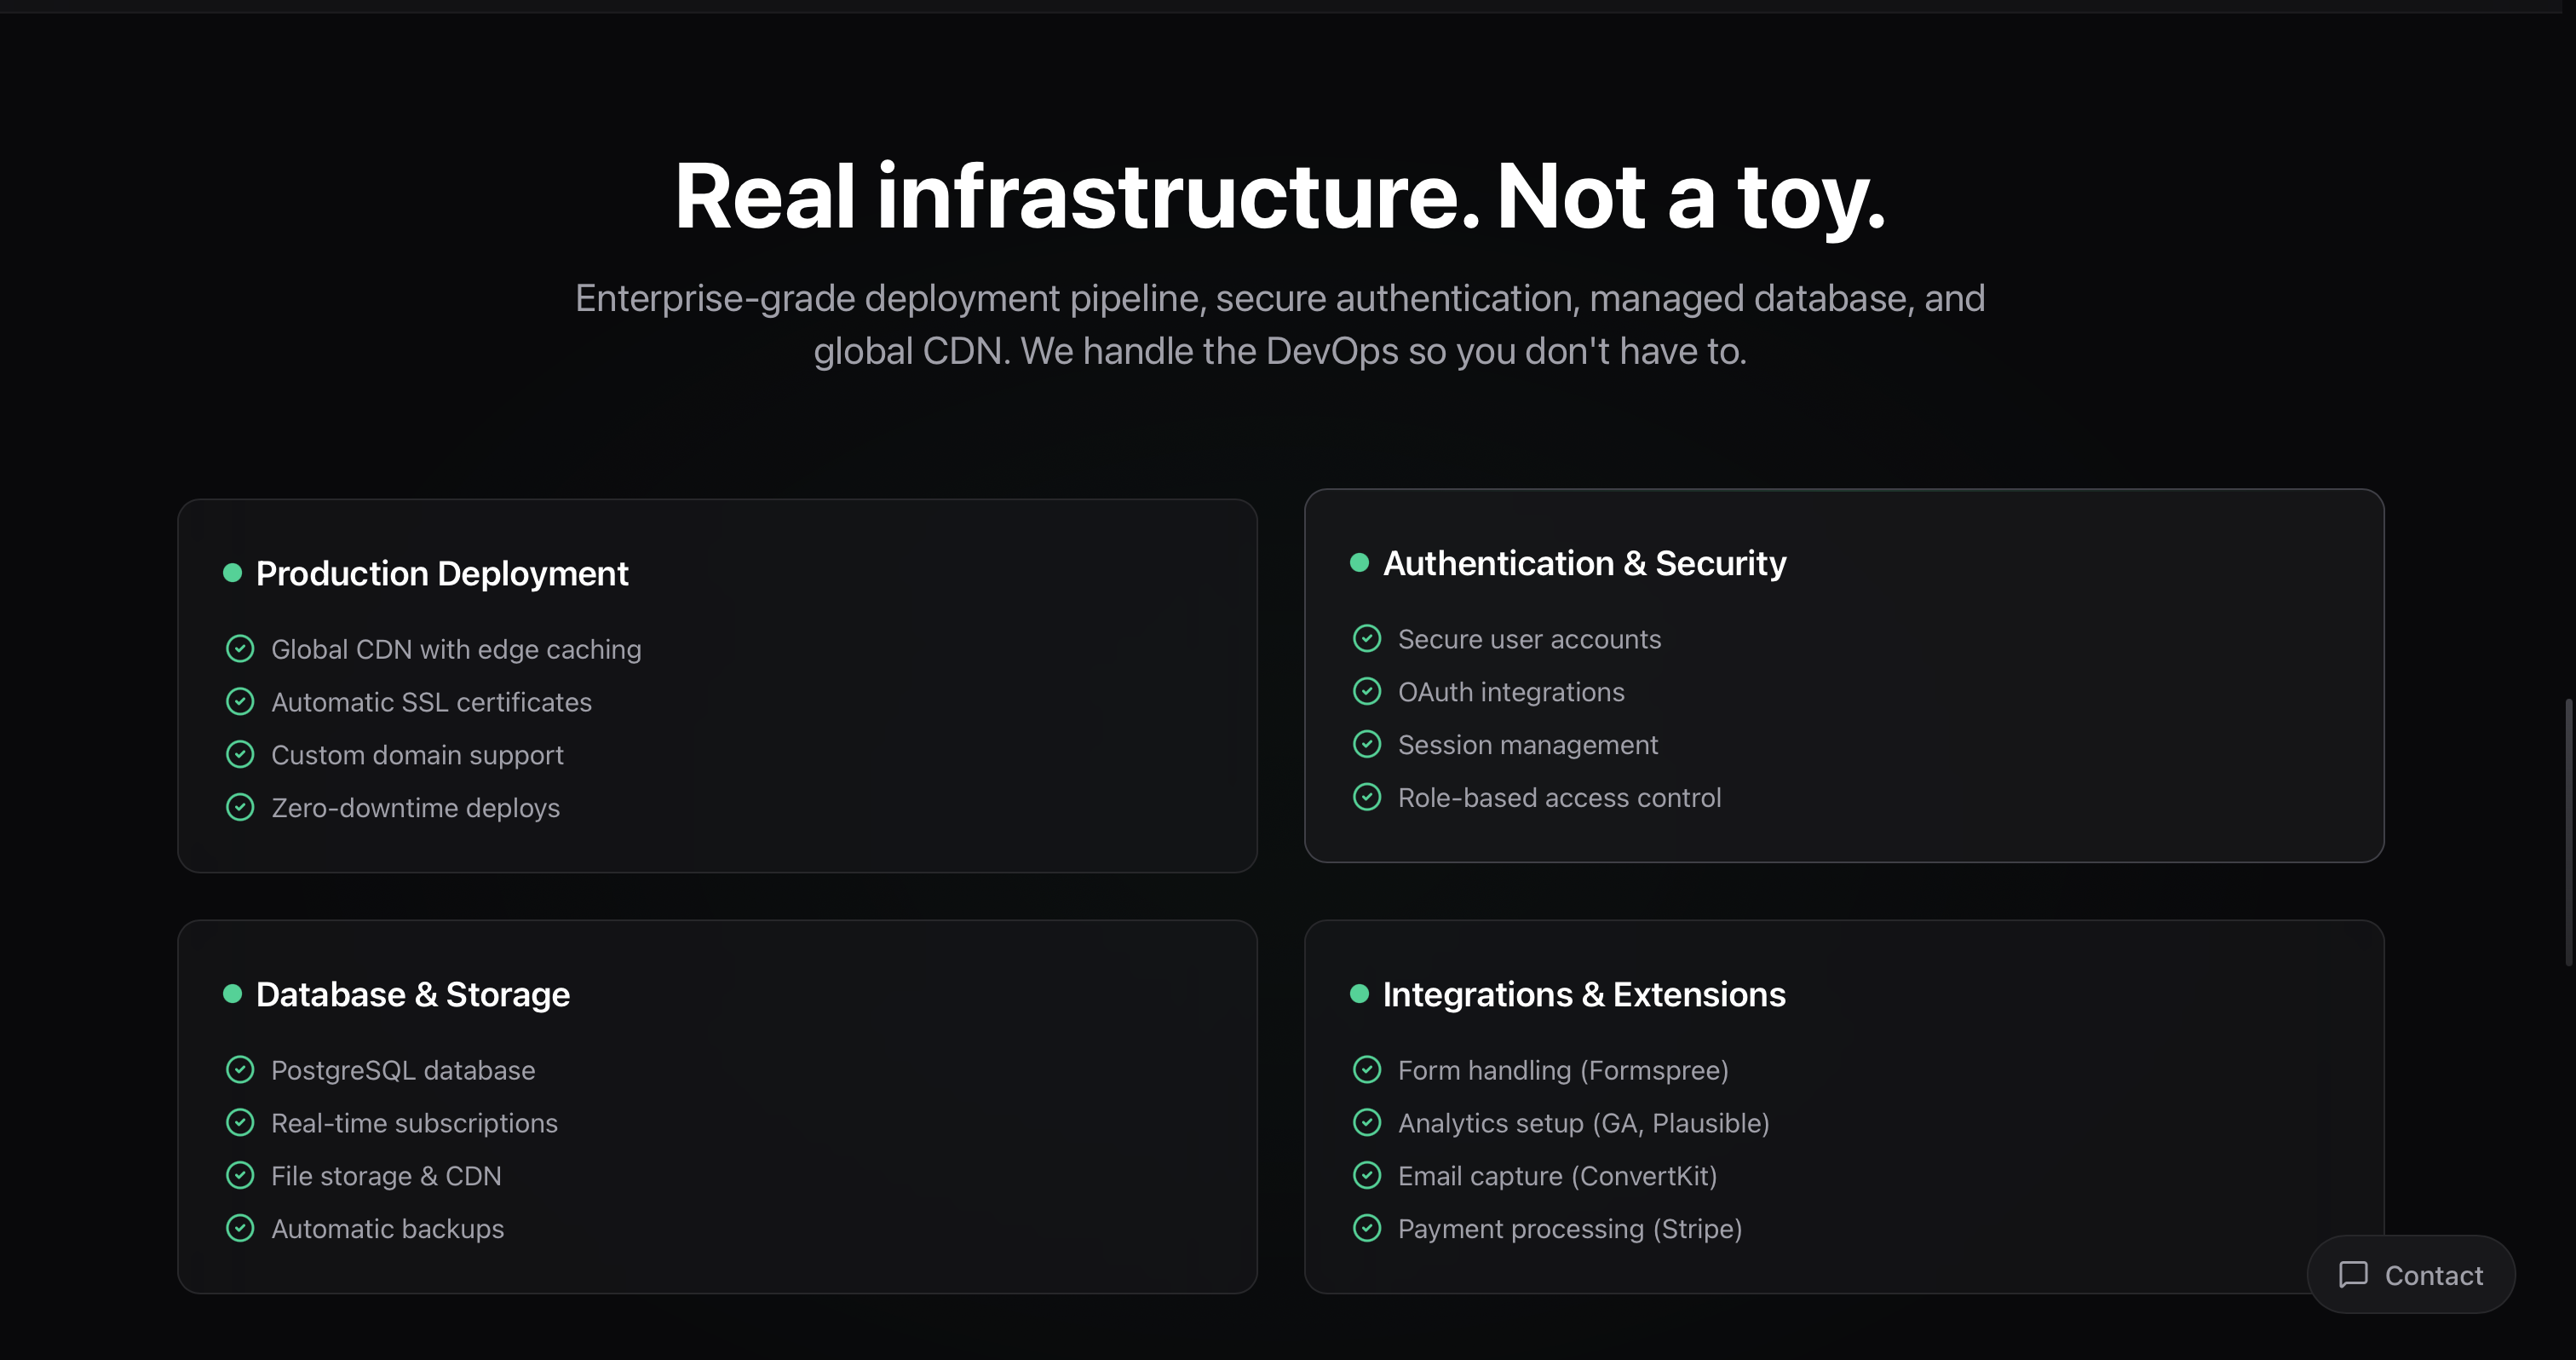
Task: Open the Contact button
Action: click(x=2410, y=1275)
